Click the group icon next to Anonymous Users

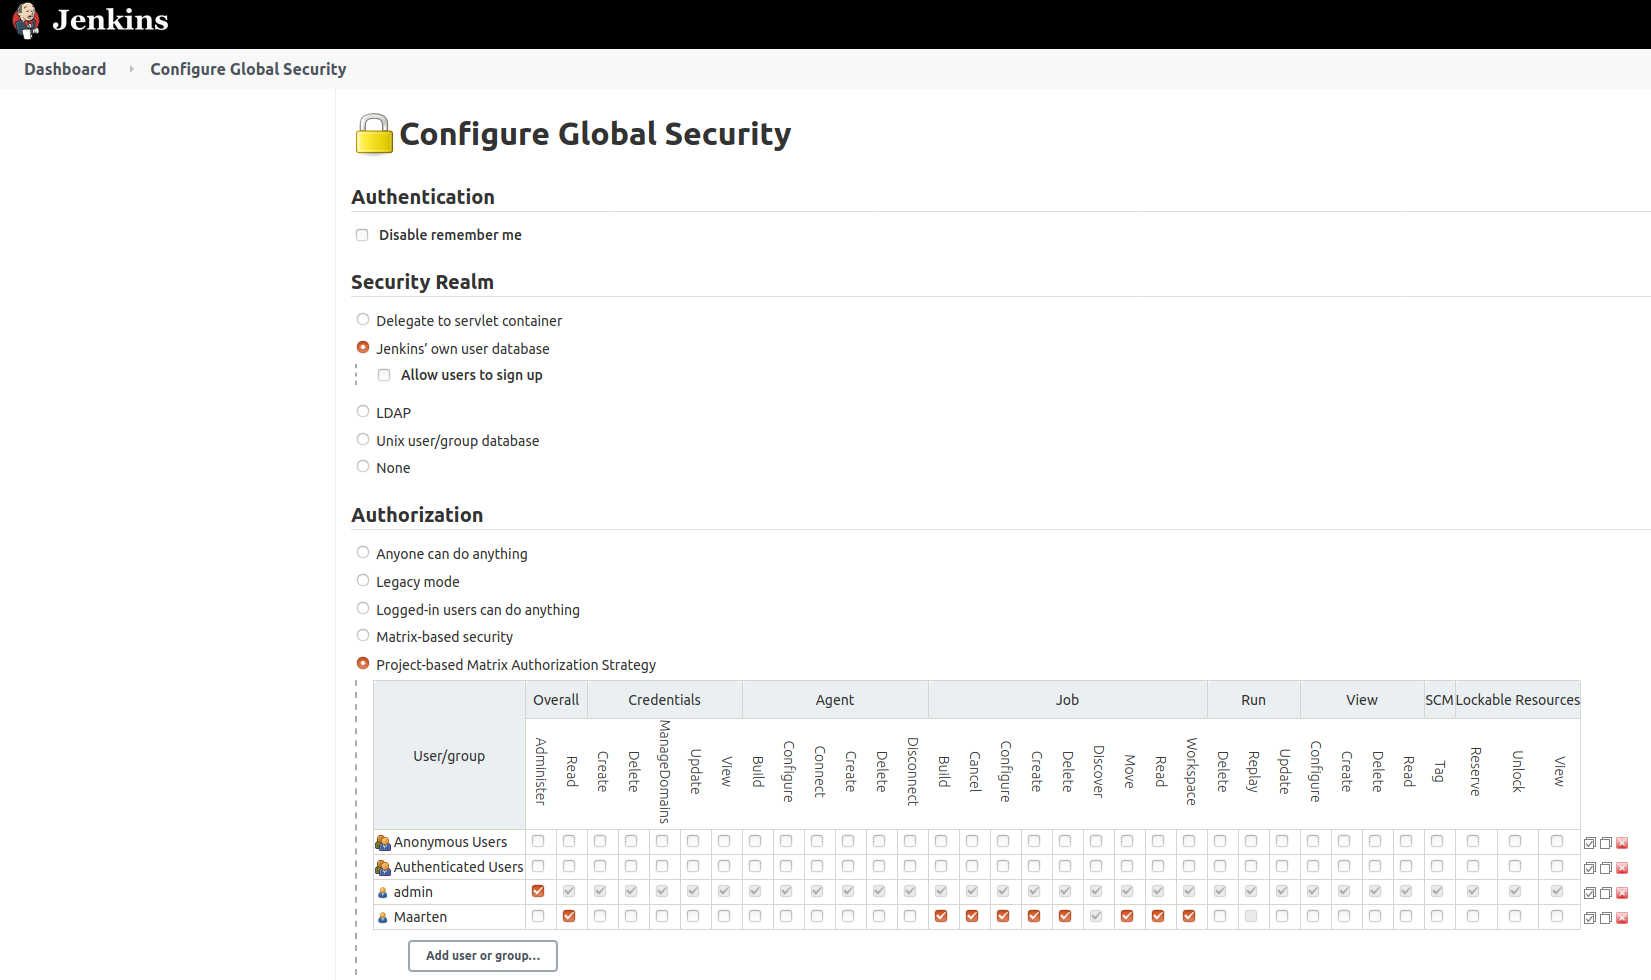[382, 842]
